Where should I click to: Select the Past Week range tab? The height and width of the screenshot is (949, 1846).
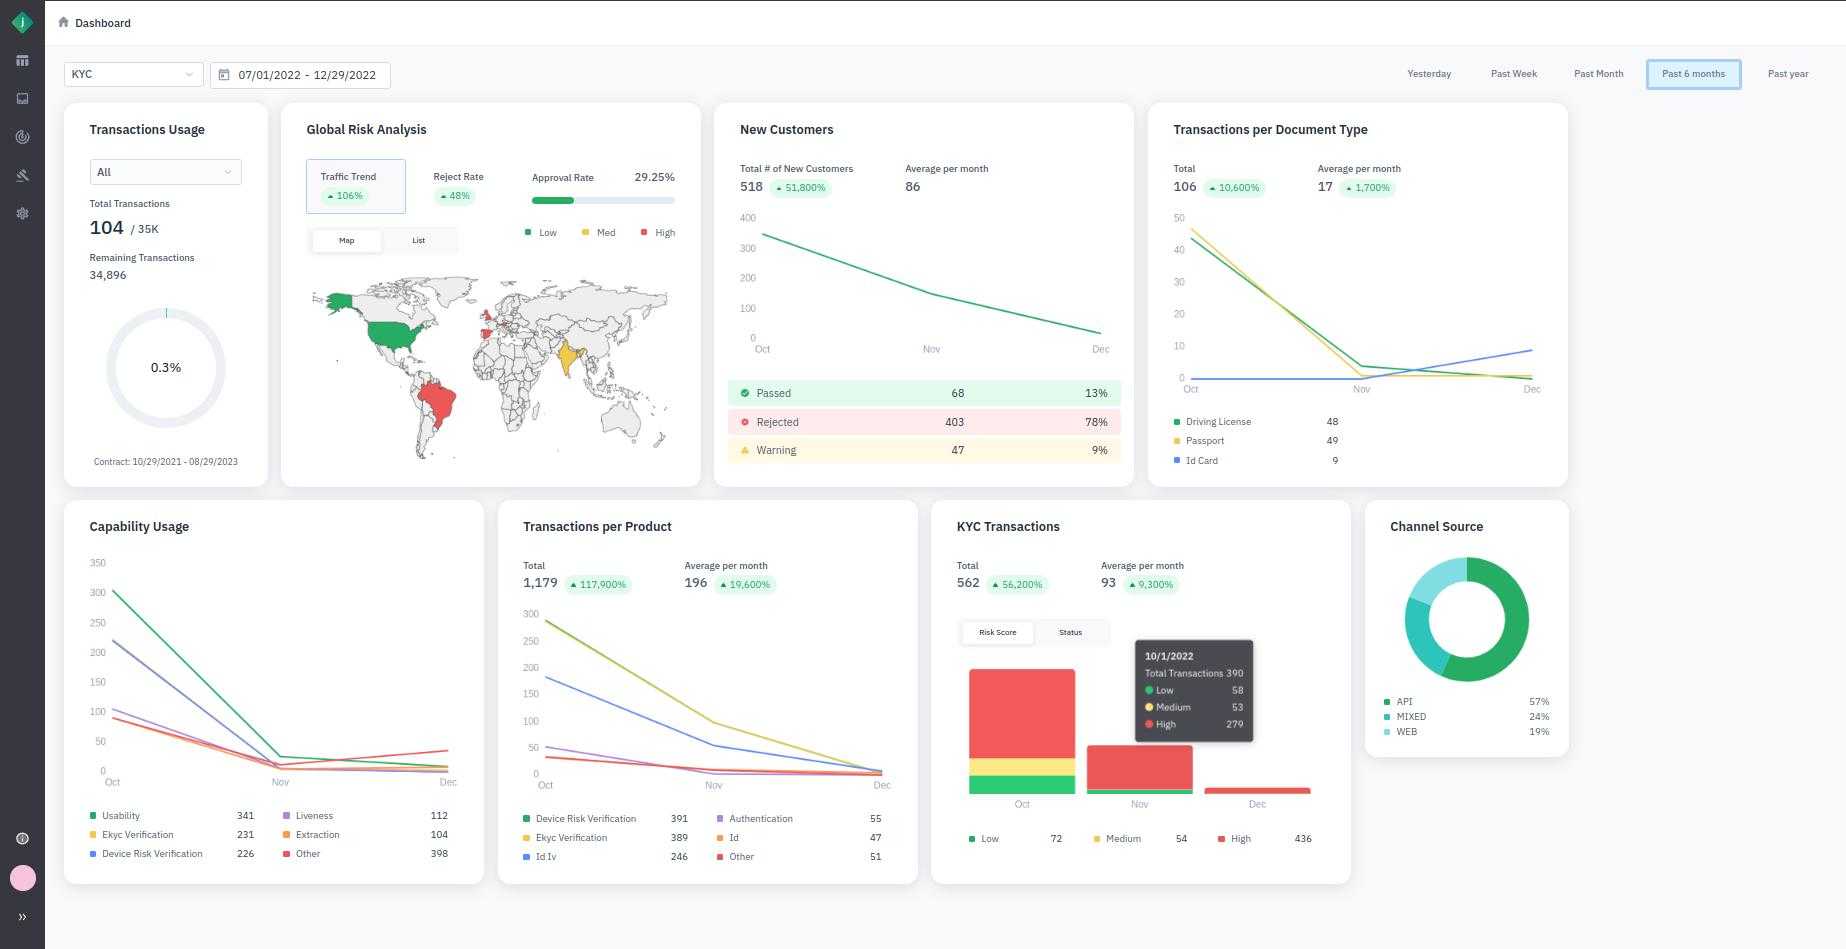pyautogui.click(x=1513, y=74)
